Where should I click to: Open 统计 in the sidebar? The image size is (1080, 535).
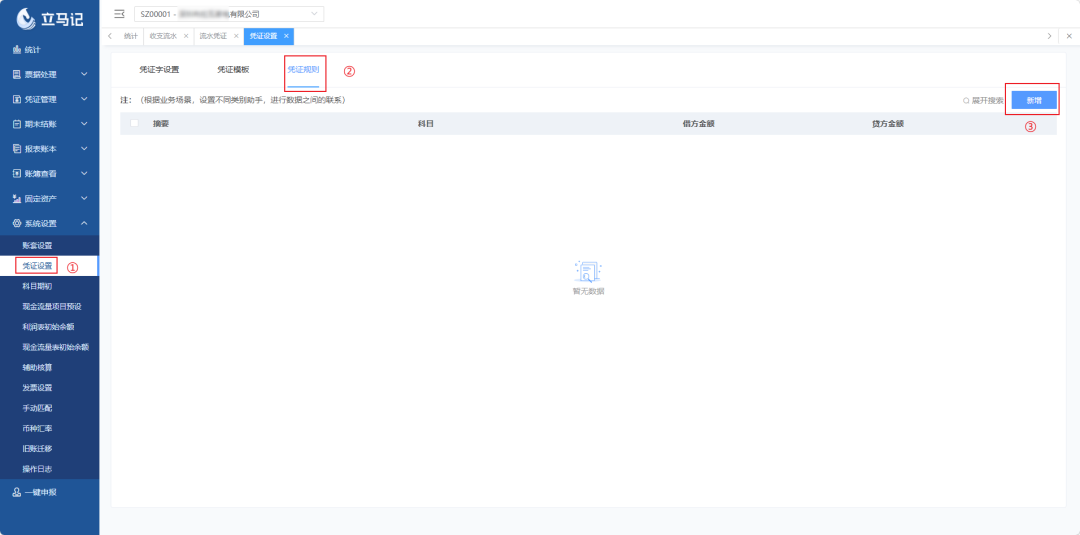pos(32,49)
